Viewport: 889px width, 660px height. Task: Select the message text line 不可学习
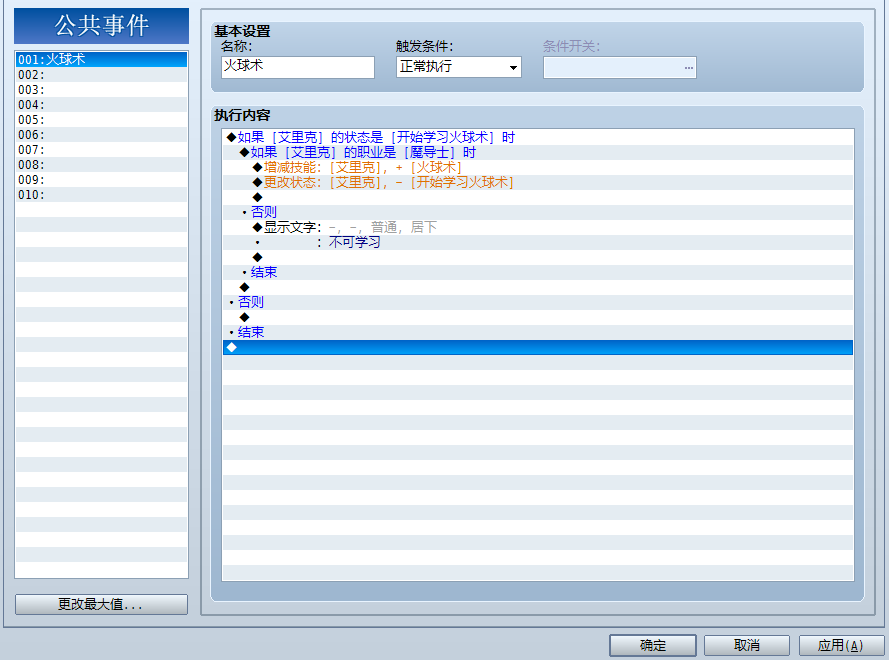pos(538,243)
